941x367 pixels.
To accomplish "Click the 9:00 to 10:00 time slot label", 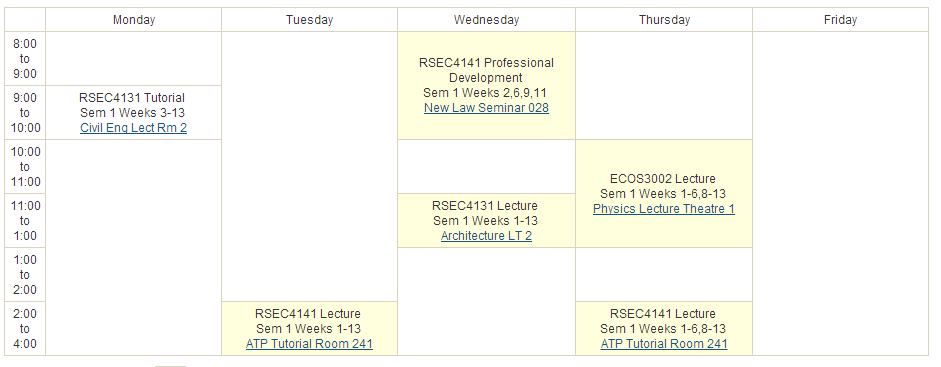I will (x=25, y=113).
